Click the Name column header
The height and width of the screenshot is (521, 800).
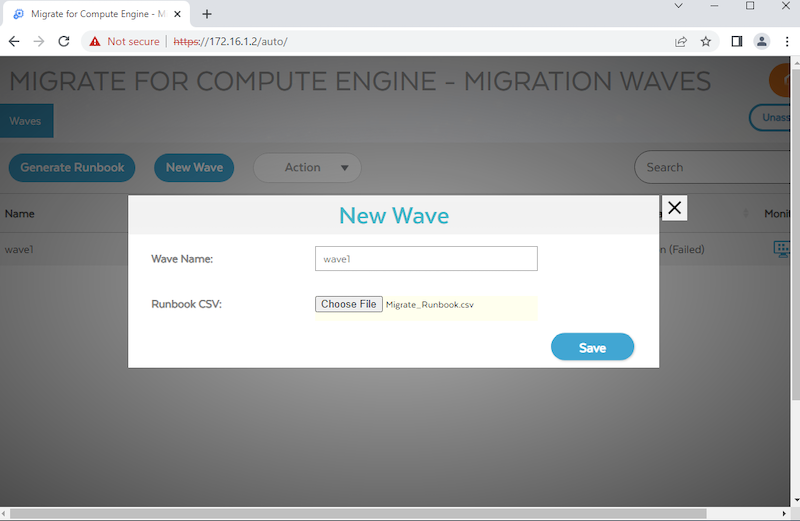pyautogui.click(x=20, y=214)
